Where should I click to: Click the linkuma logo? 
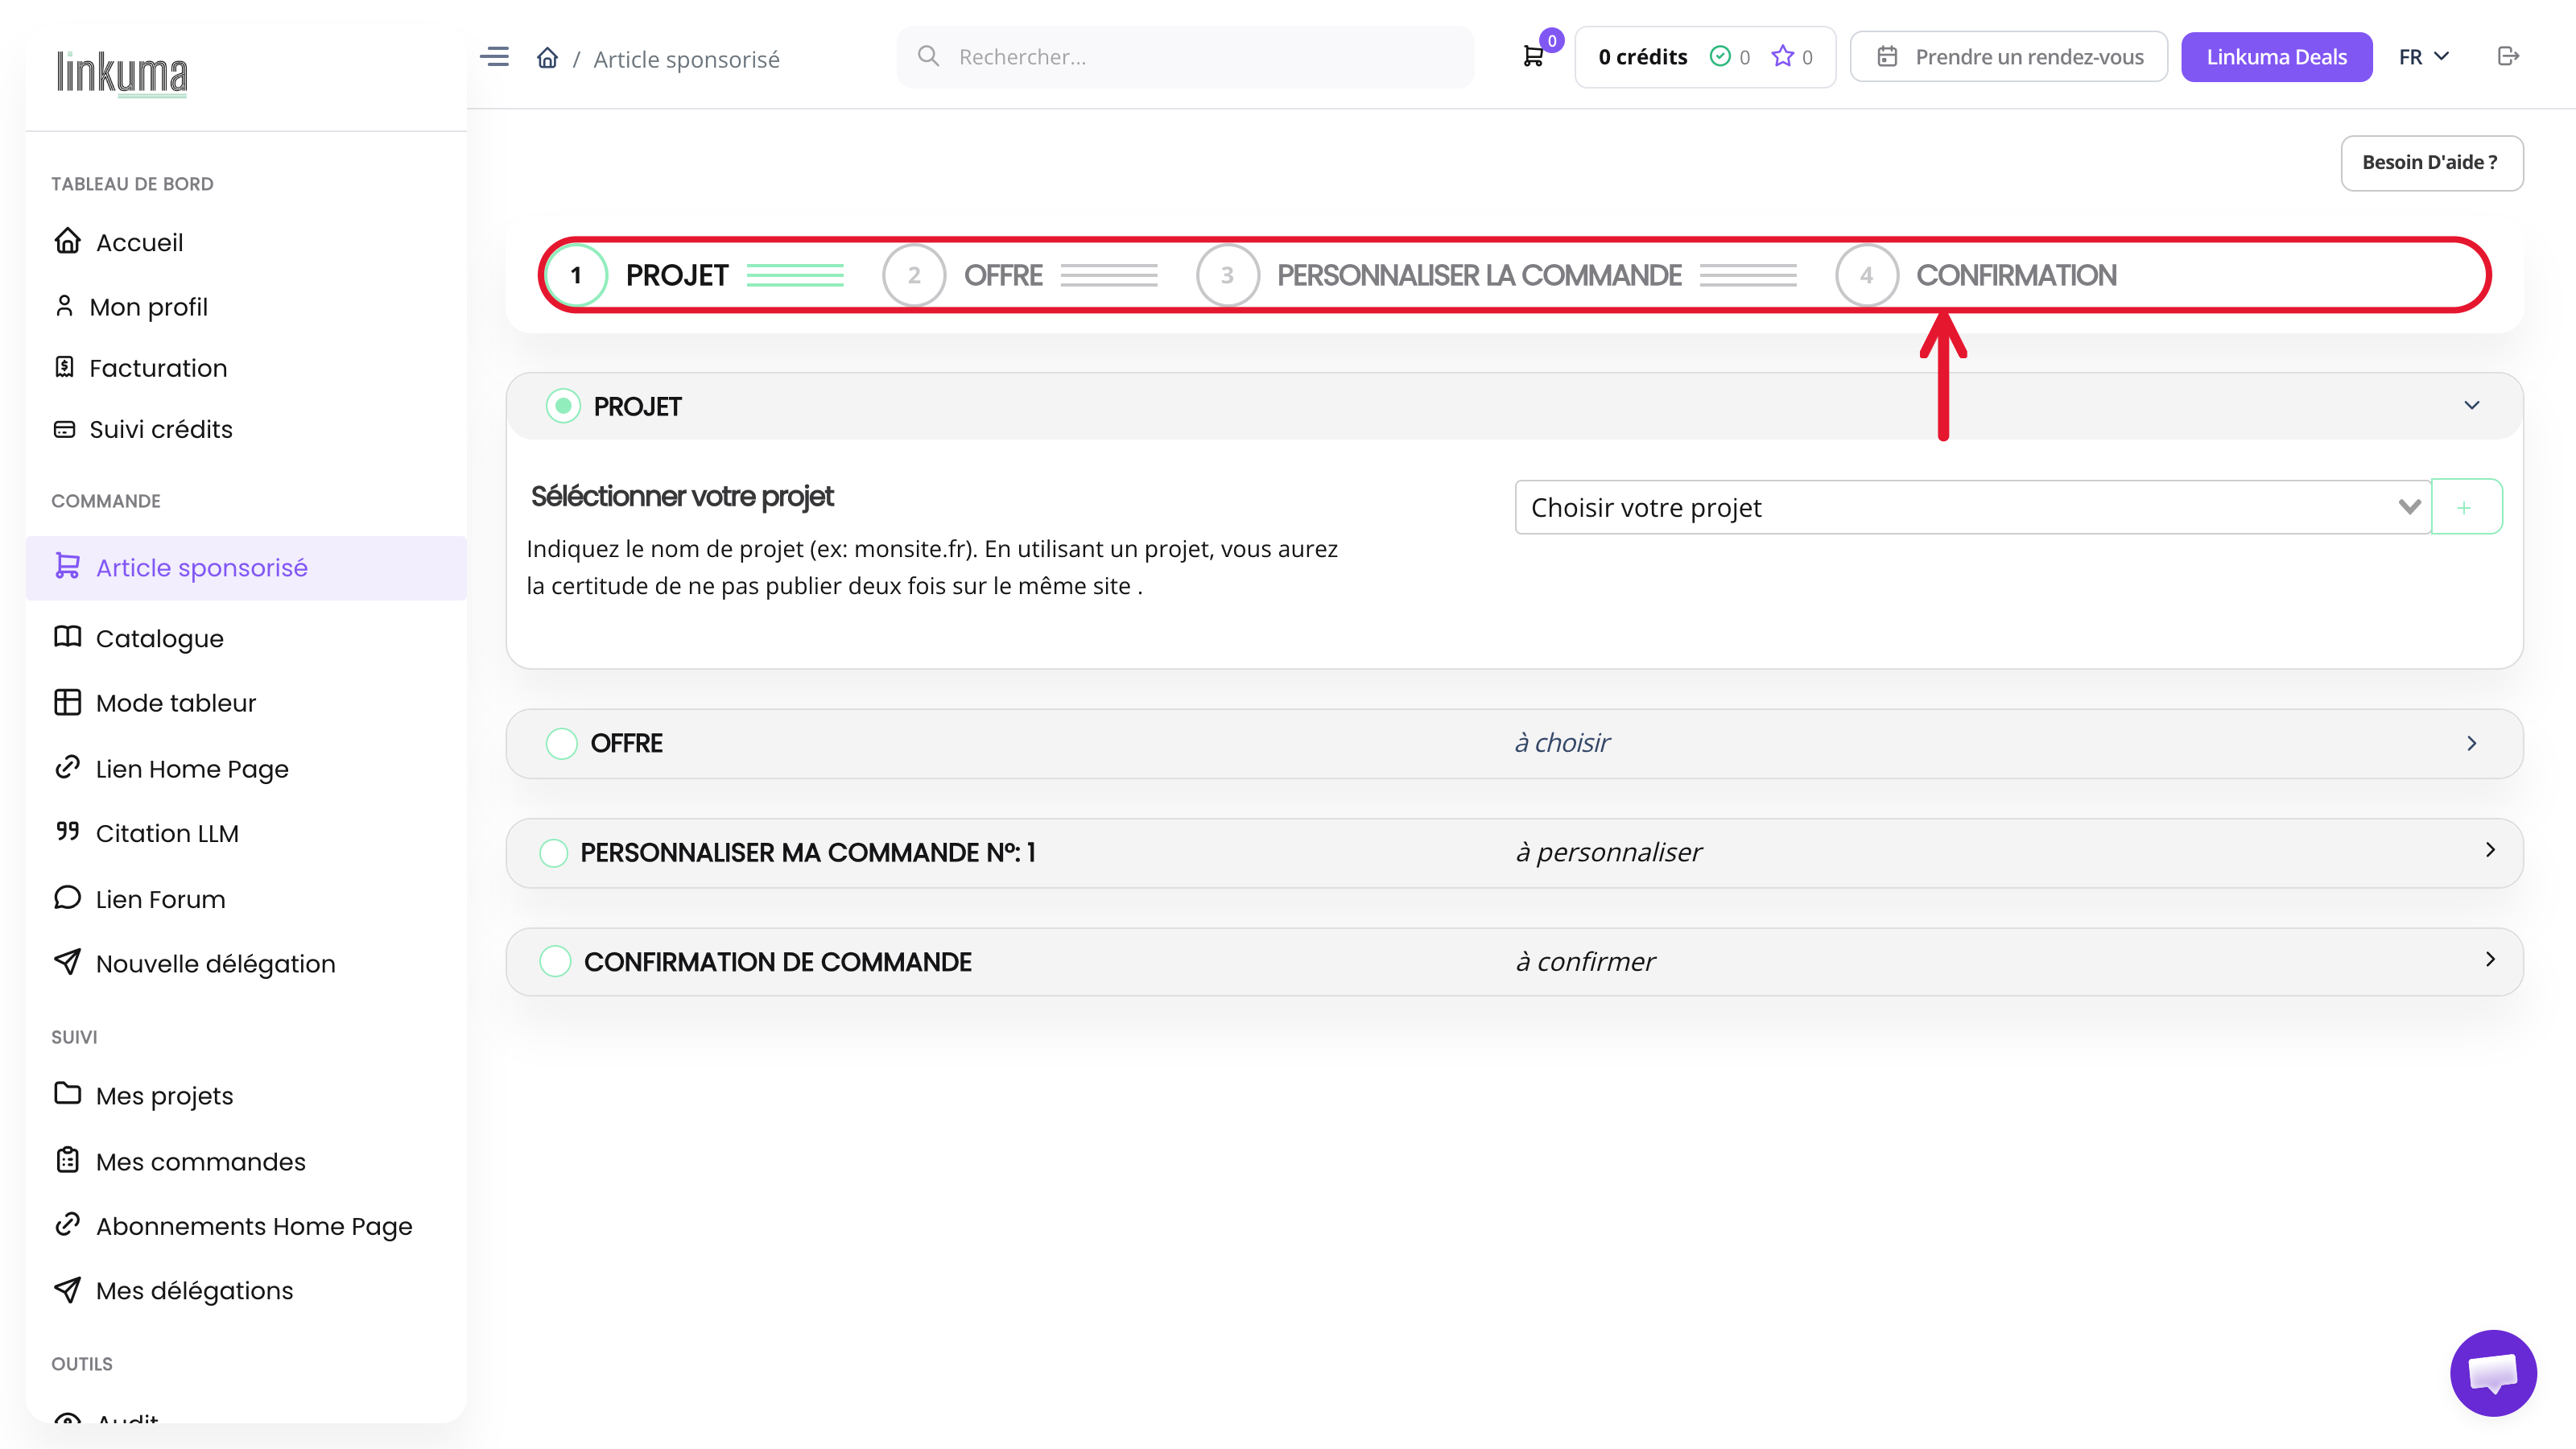click(122, 73)
